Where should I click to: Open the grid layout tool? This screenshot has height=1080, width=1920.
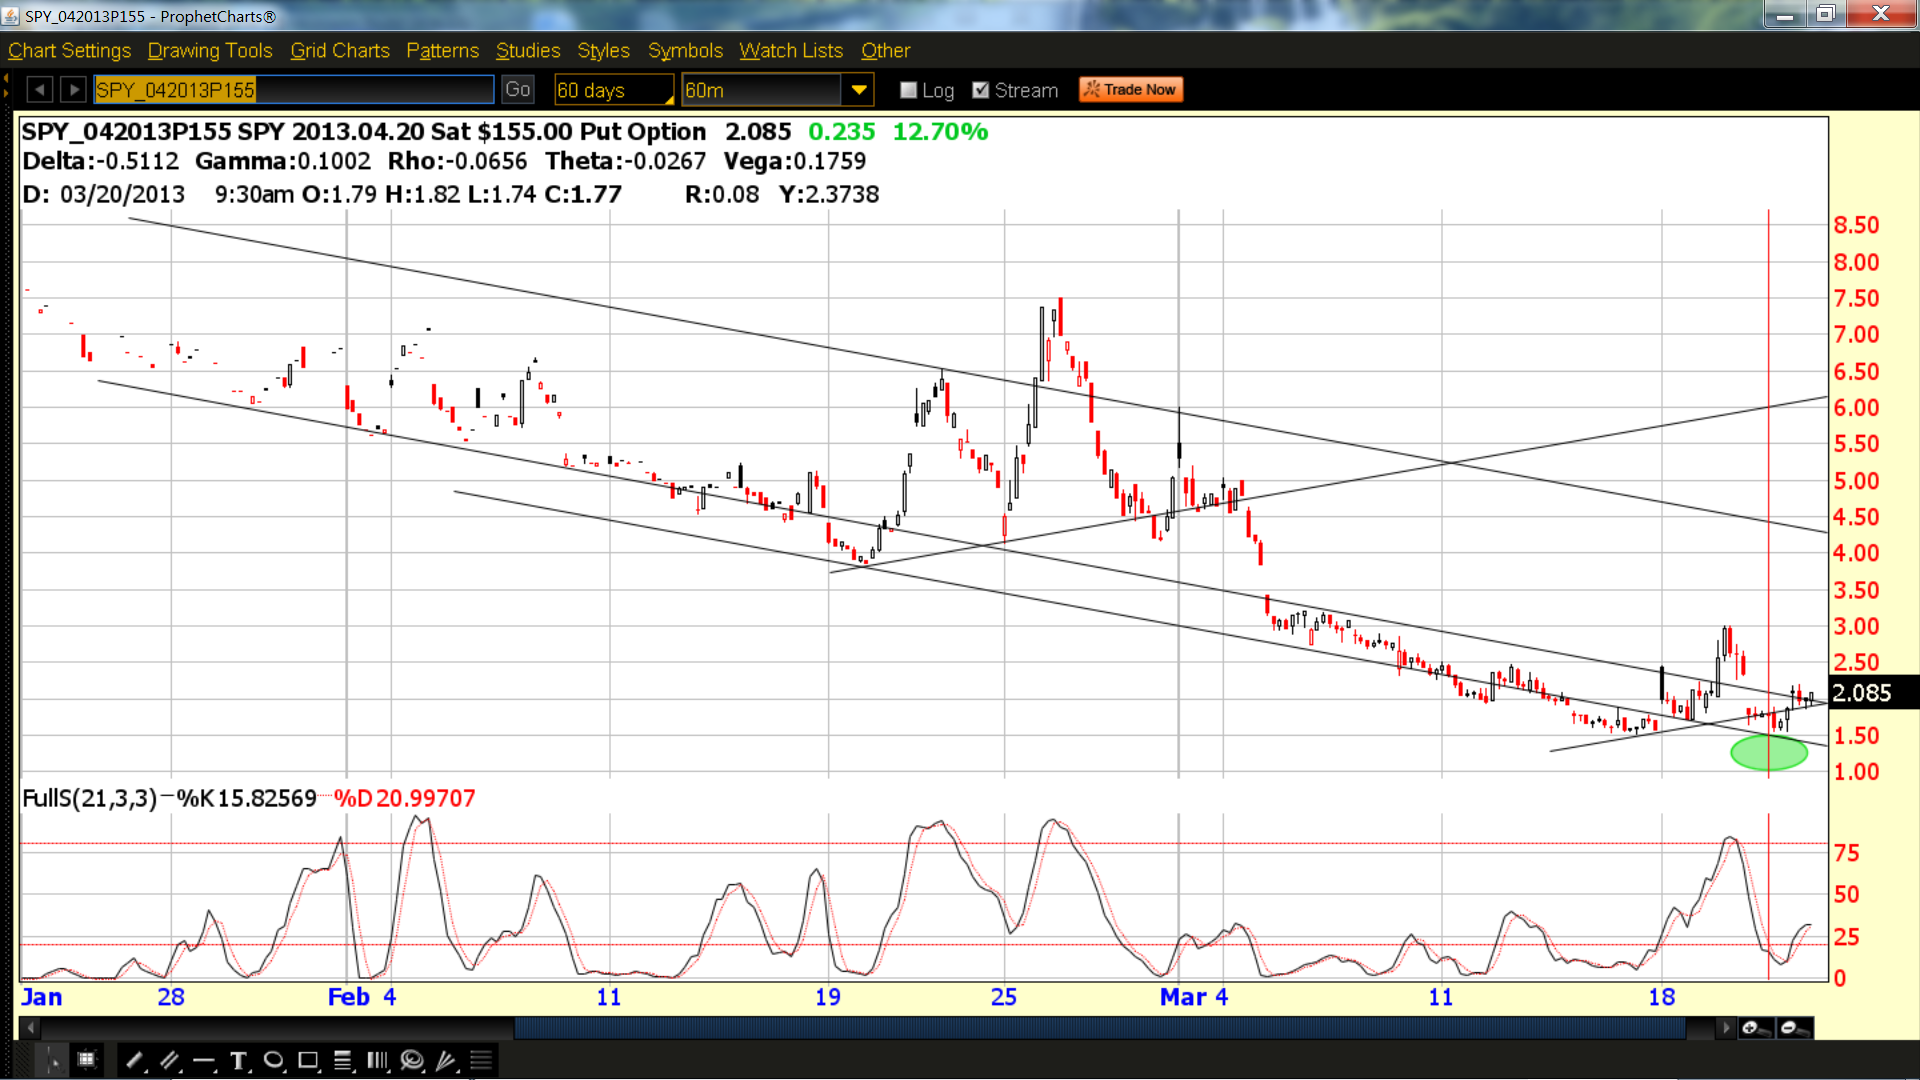[x=87, y=1060]
